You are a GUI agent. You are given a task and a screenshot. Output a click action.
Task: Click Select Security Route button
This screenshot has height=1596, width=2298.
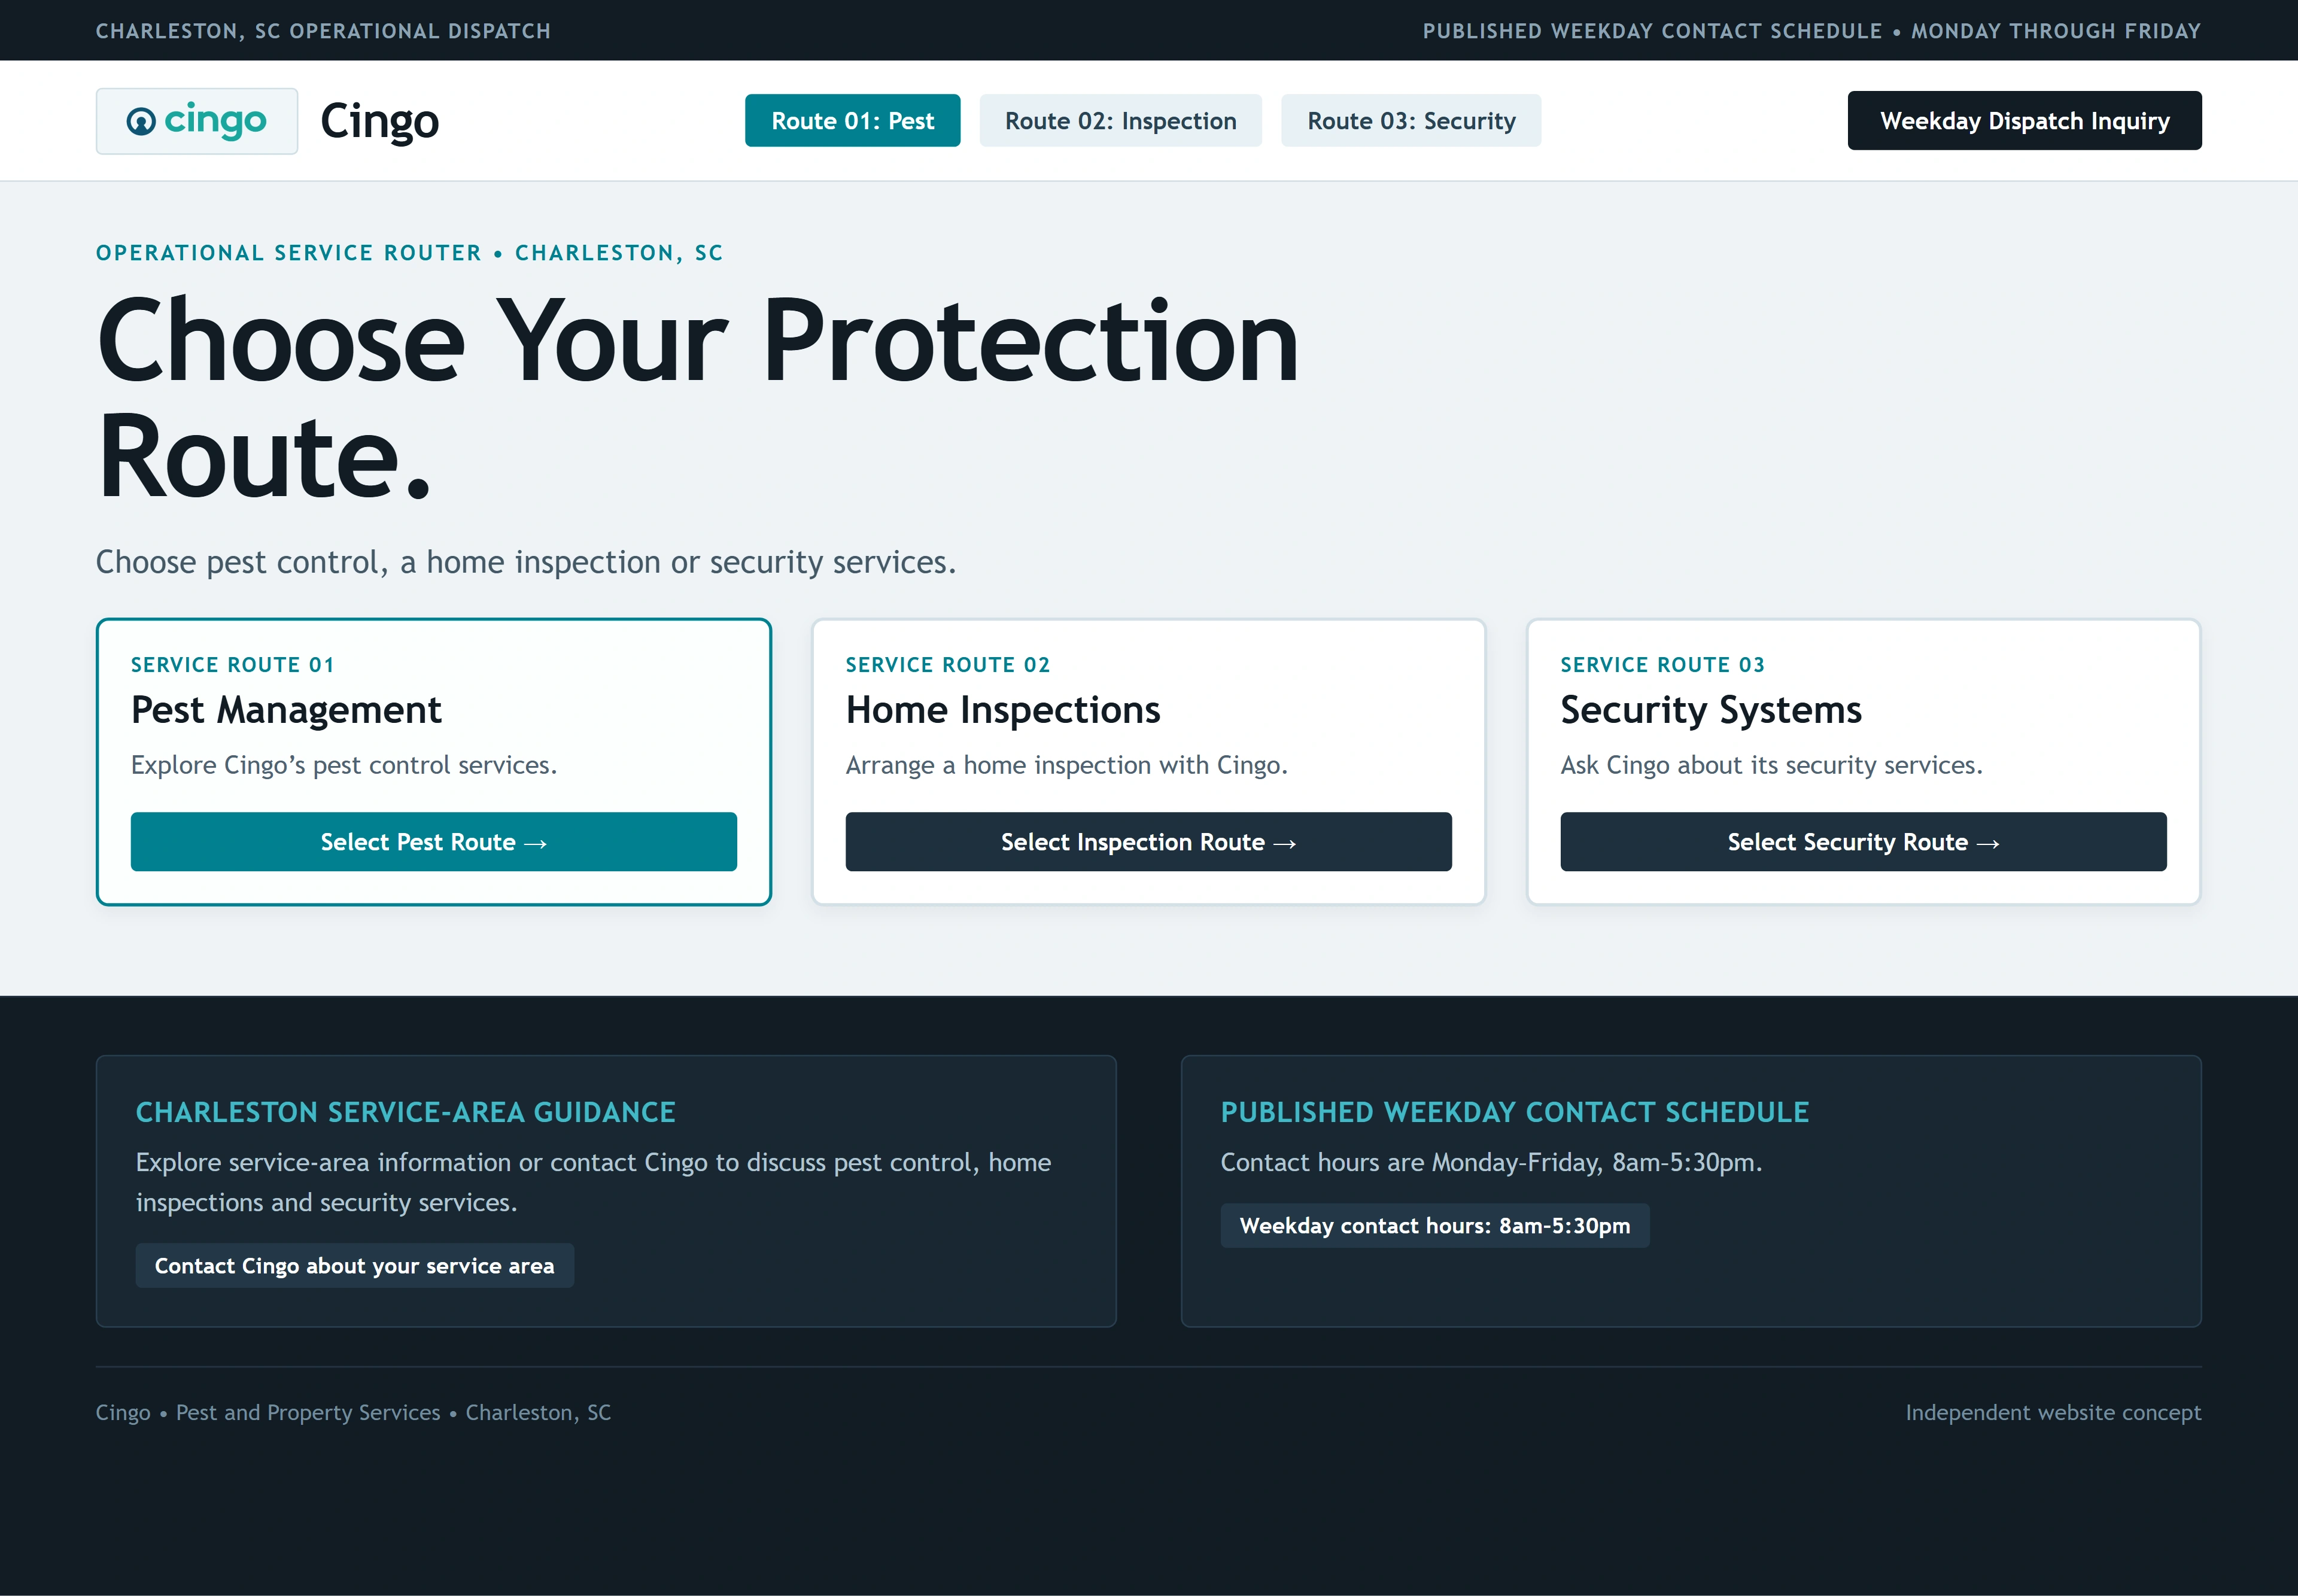[x=1863, y=842]
